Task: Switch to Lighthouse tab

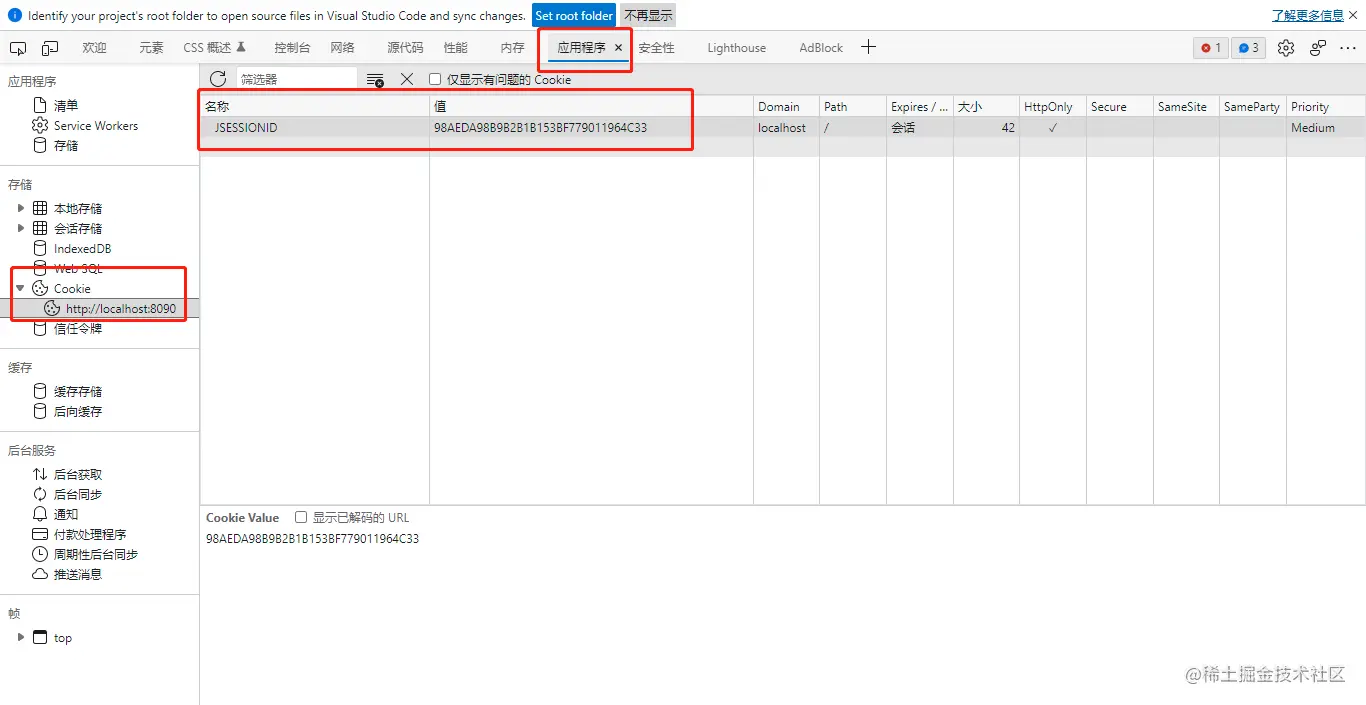Action: [736, 48]
